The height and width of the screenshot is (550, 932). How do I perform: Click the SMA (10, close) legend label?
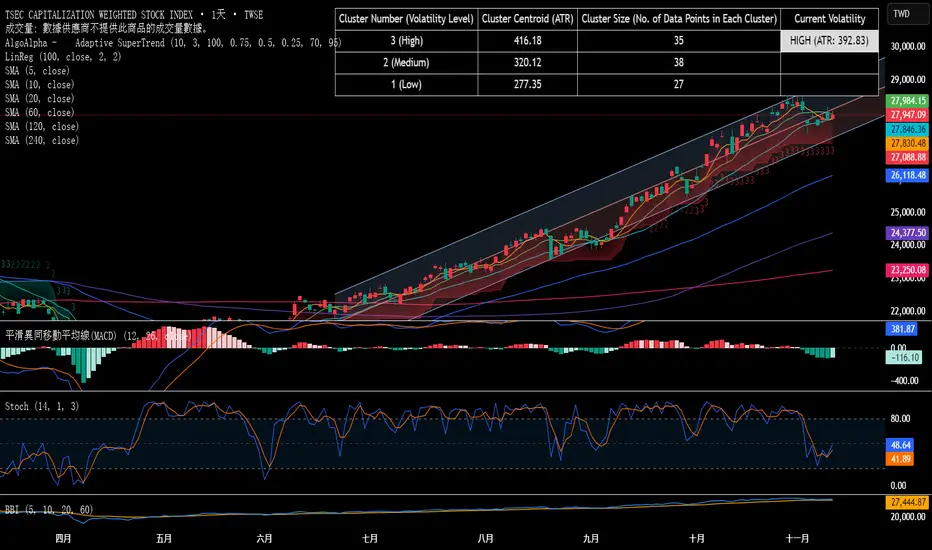pos(40,85)
